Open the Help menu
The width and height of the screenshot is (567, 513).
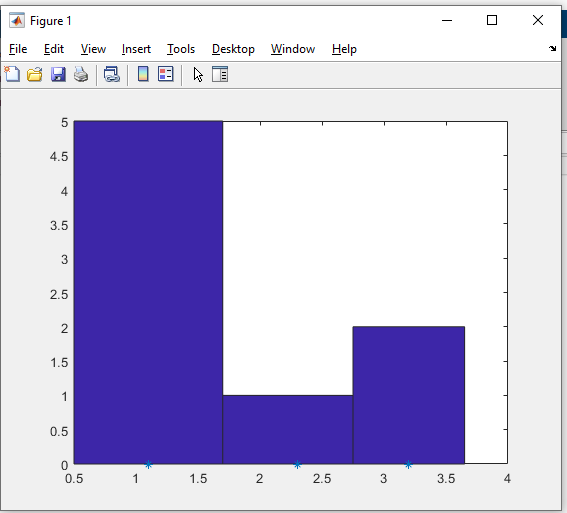344,49
